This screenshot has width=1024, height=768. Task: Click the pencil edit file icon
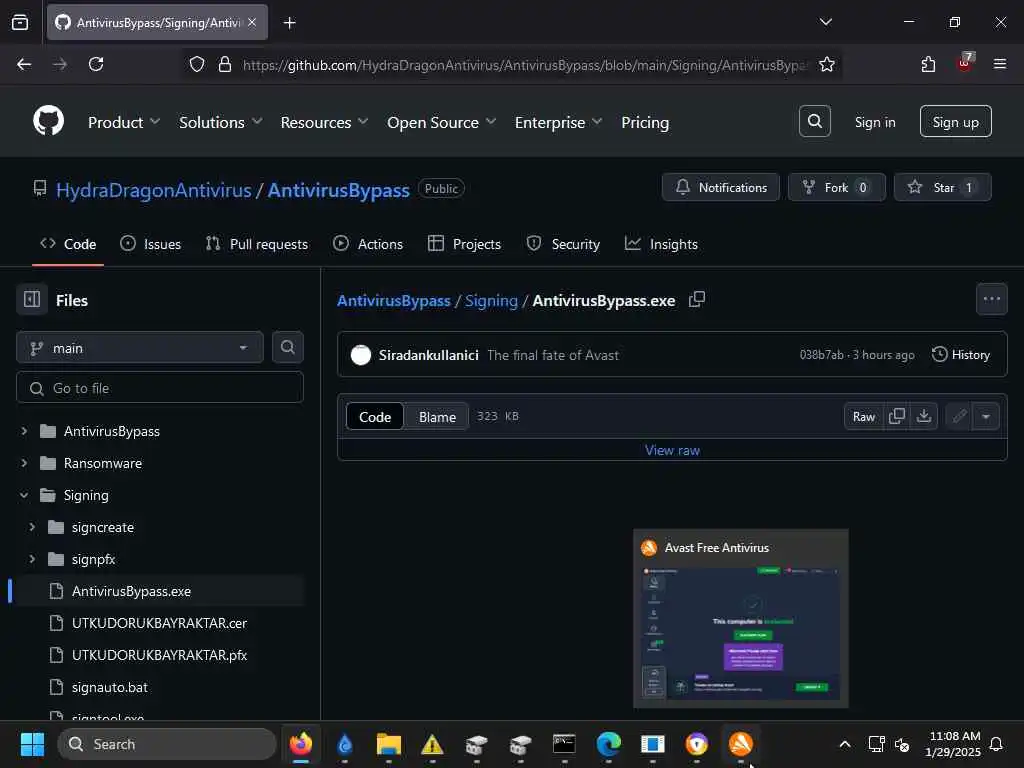(959, 416)
